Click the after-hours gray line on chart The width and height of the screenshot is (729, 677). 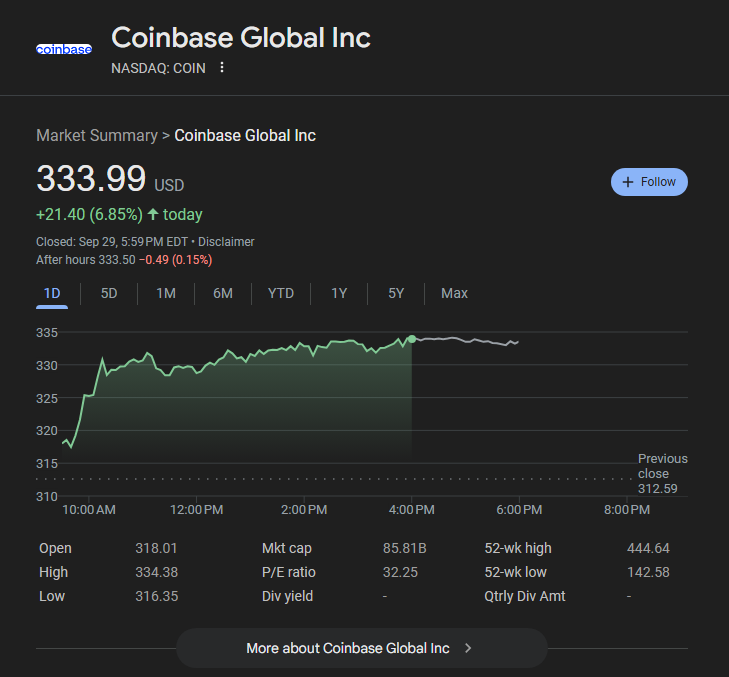coord(470,341)
